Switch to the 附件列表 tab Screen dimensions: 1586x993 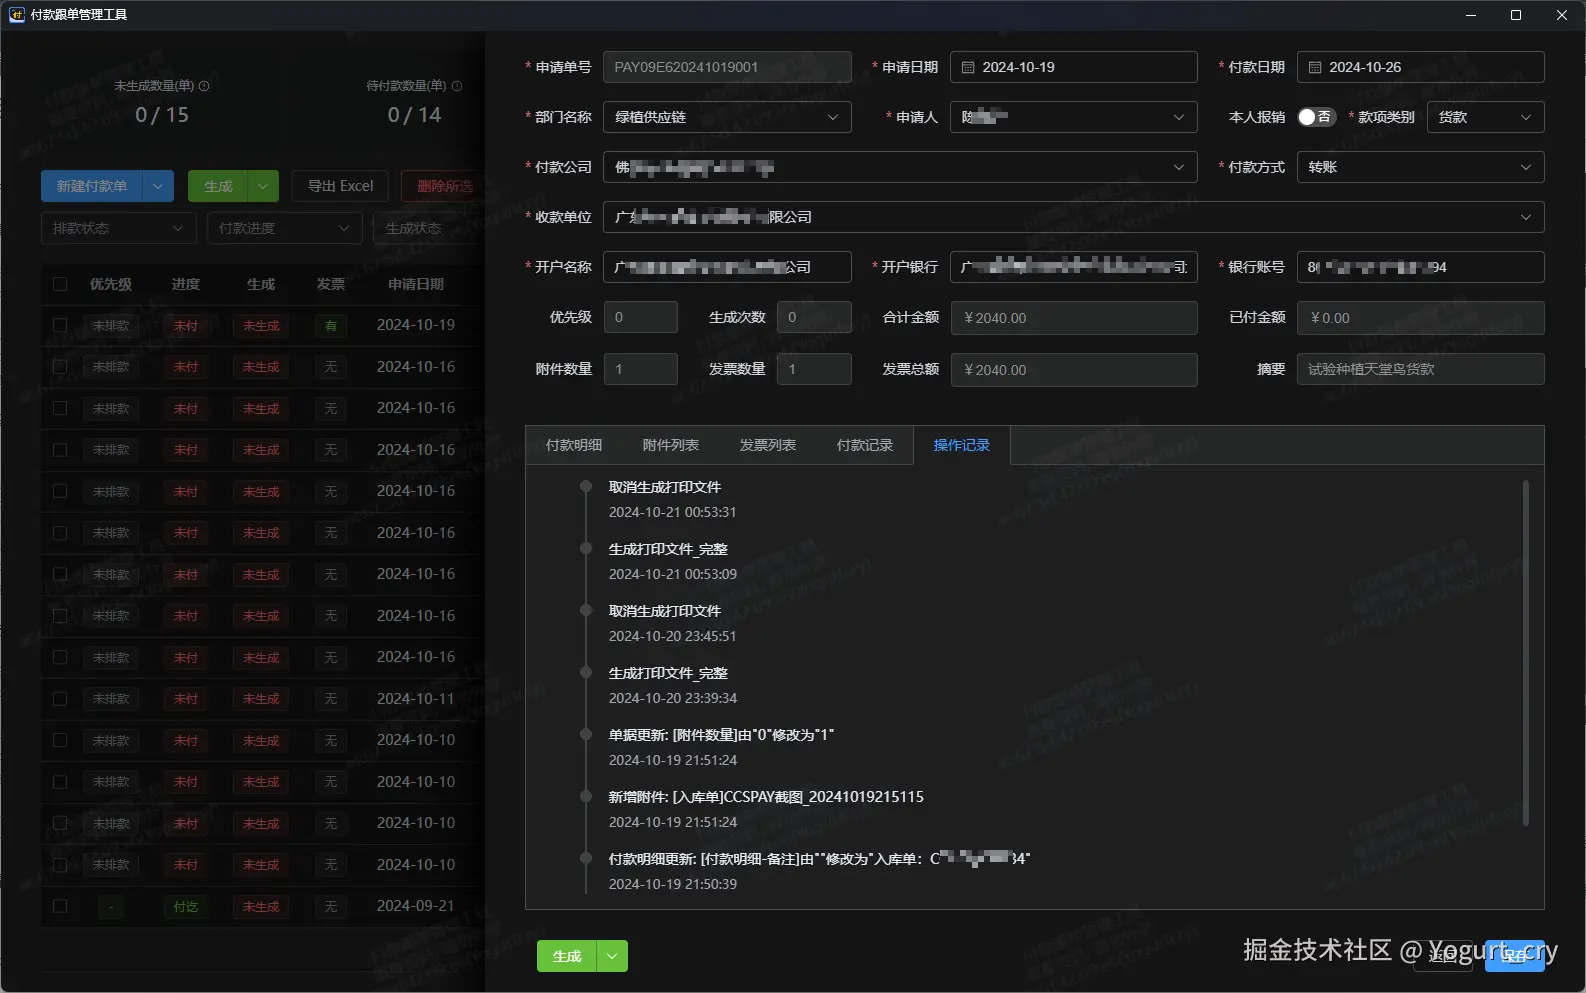671,445
